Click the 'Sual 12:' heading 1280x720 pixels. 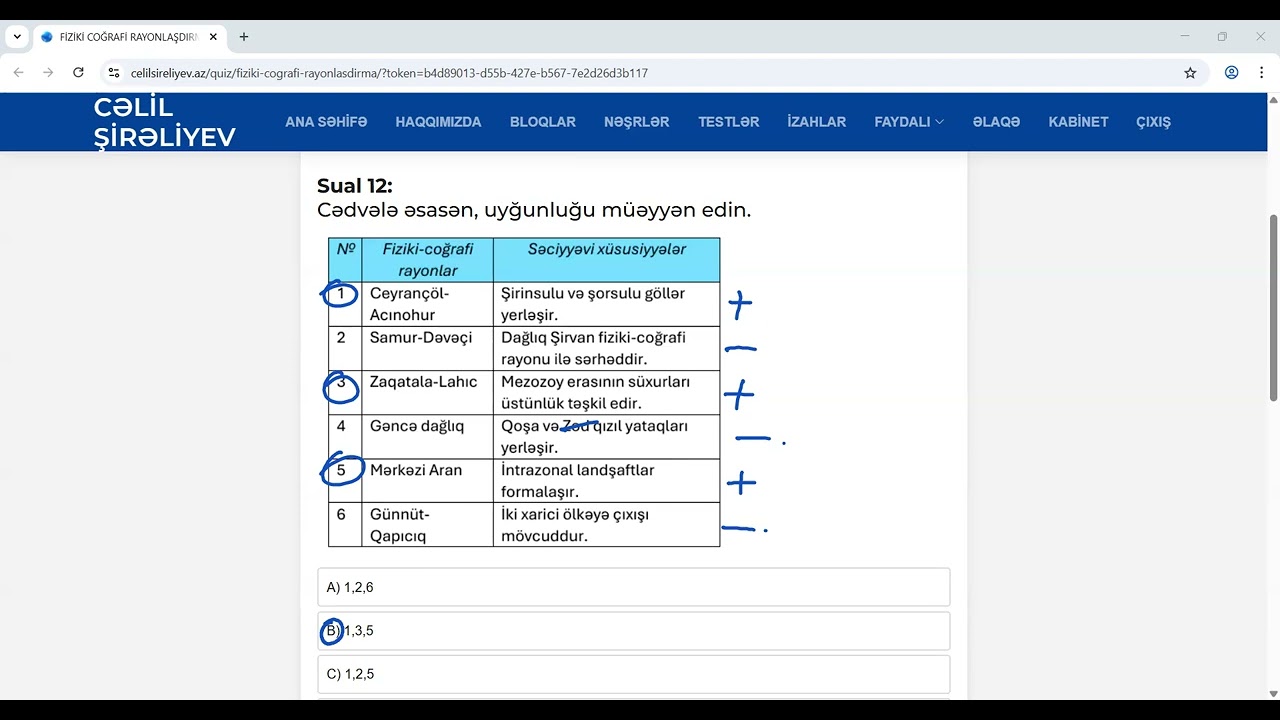pos(355,186)
